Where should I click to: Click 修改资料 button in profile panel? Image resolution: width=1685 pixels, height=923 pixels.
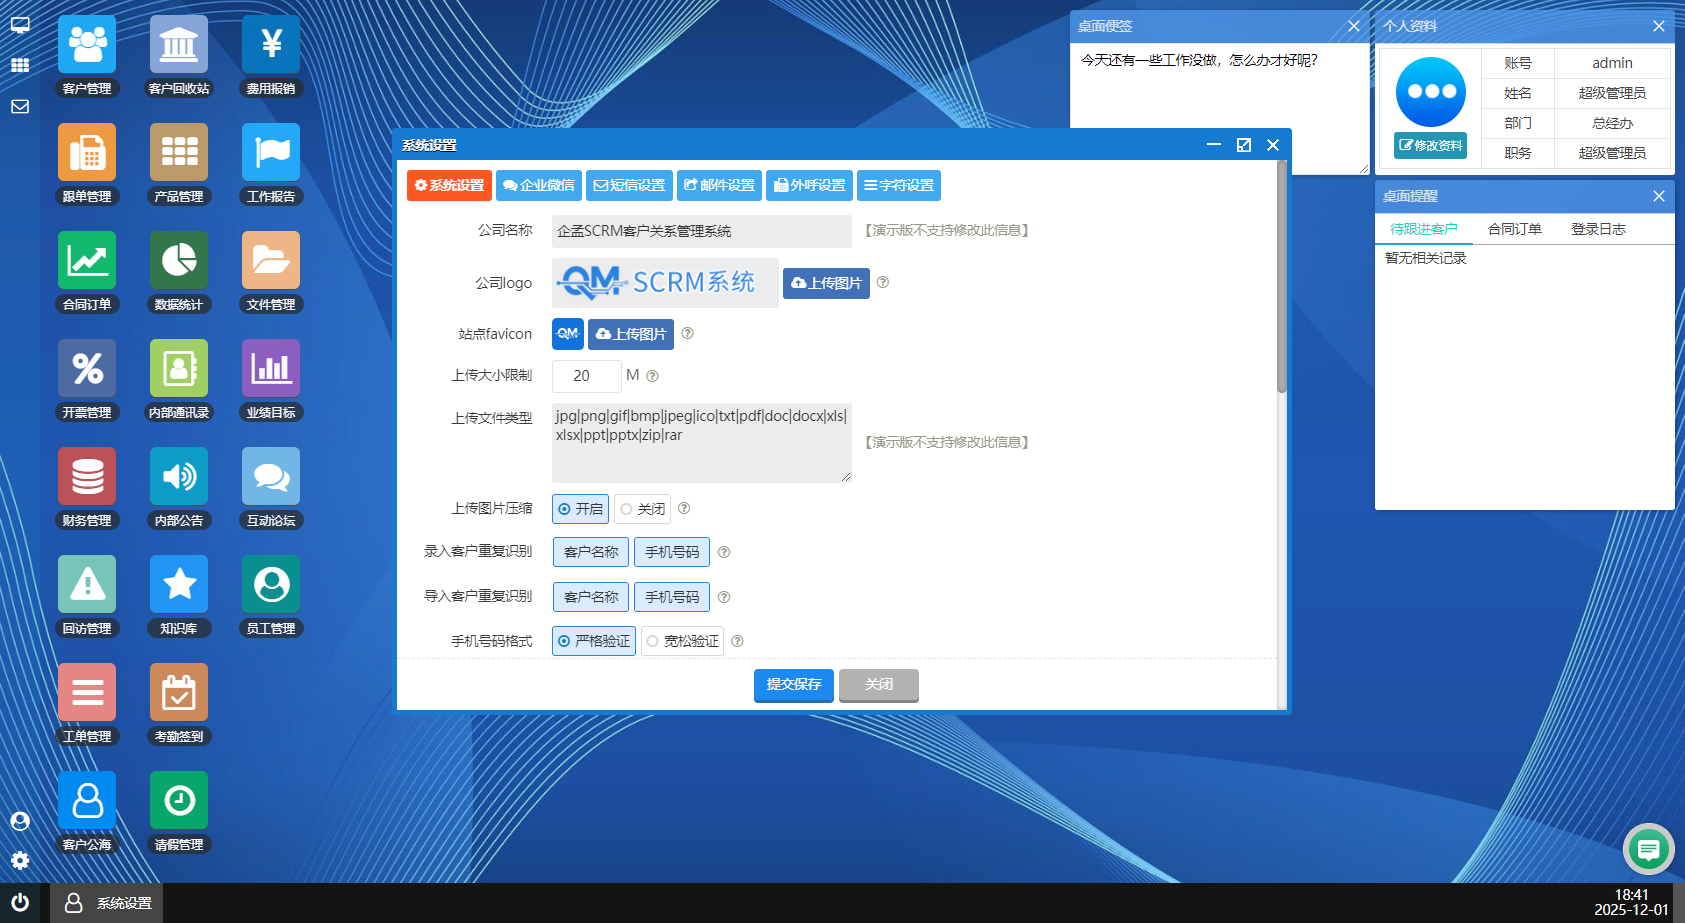click(x=1430, y=146)
